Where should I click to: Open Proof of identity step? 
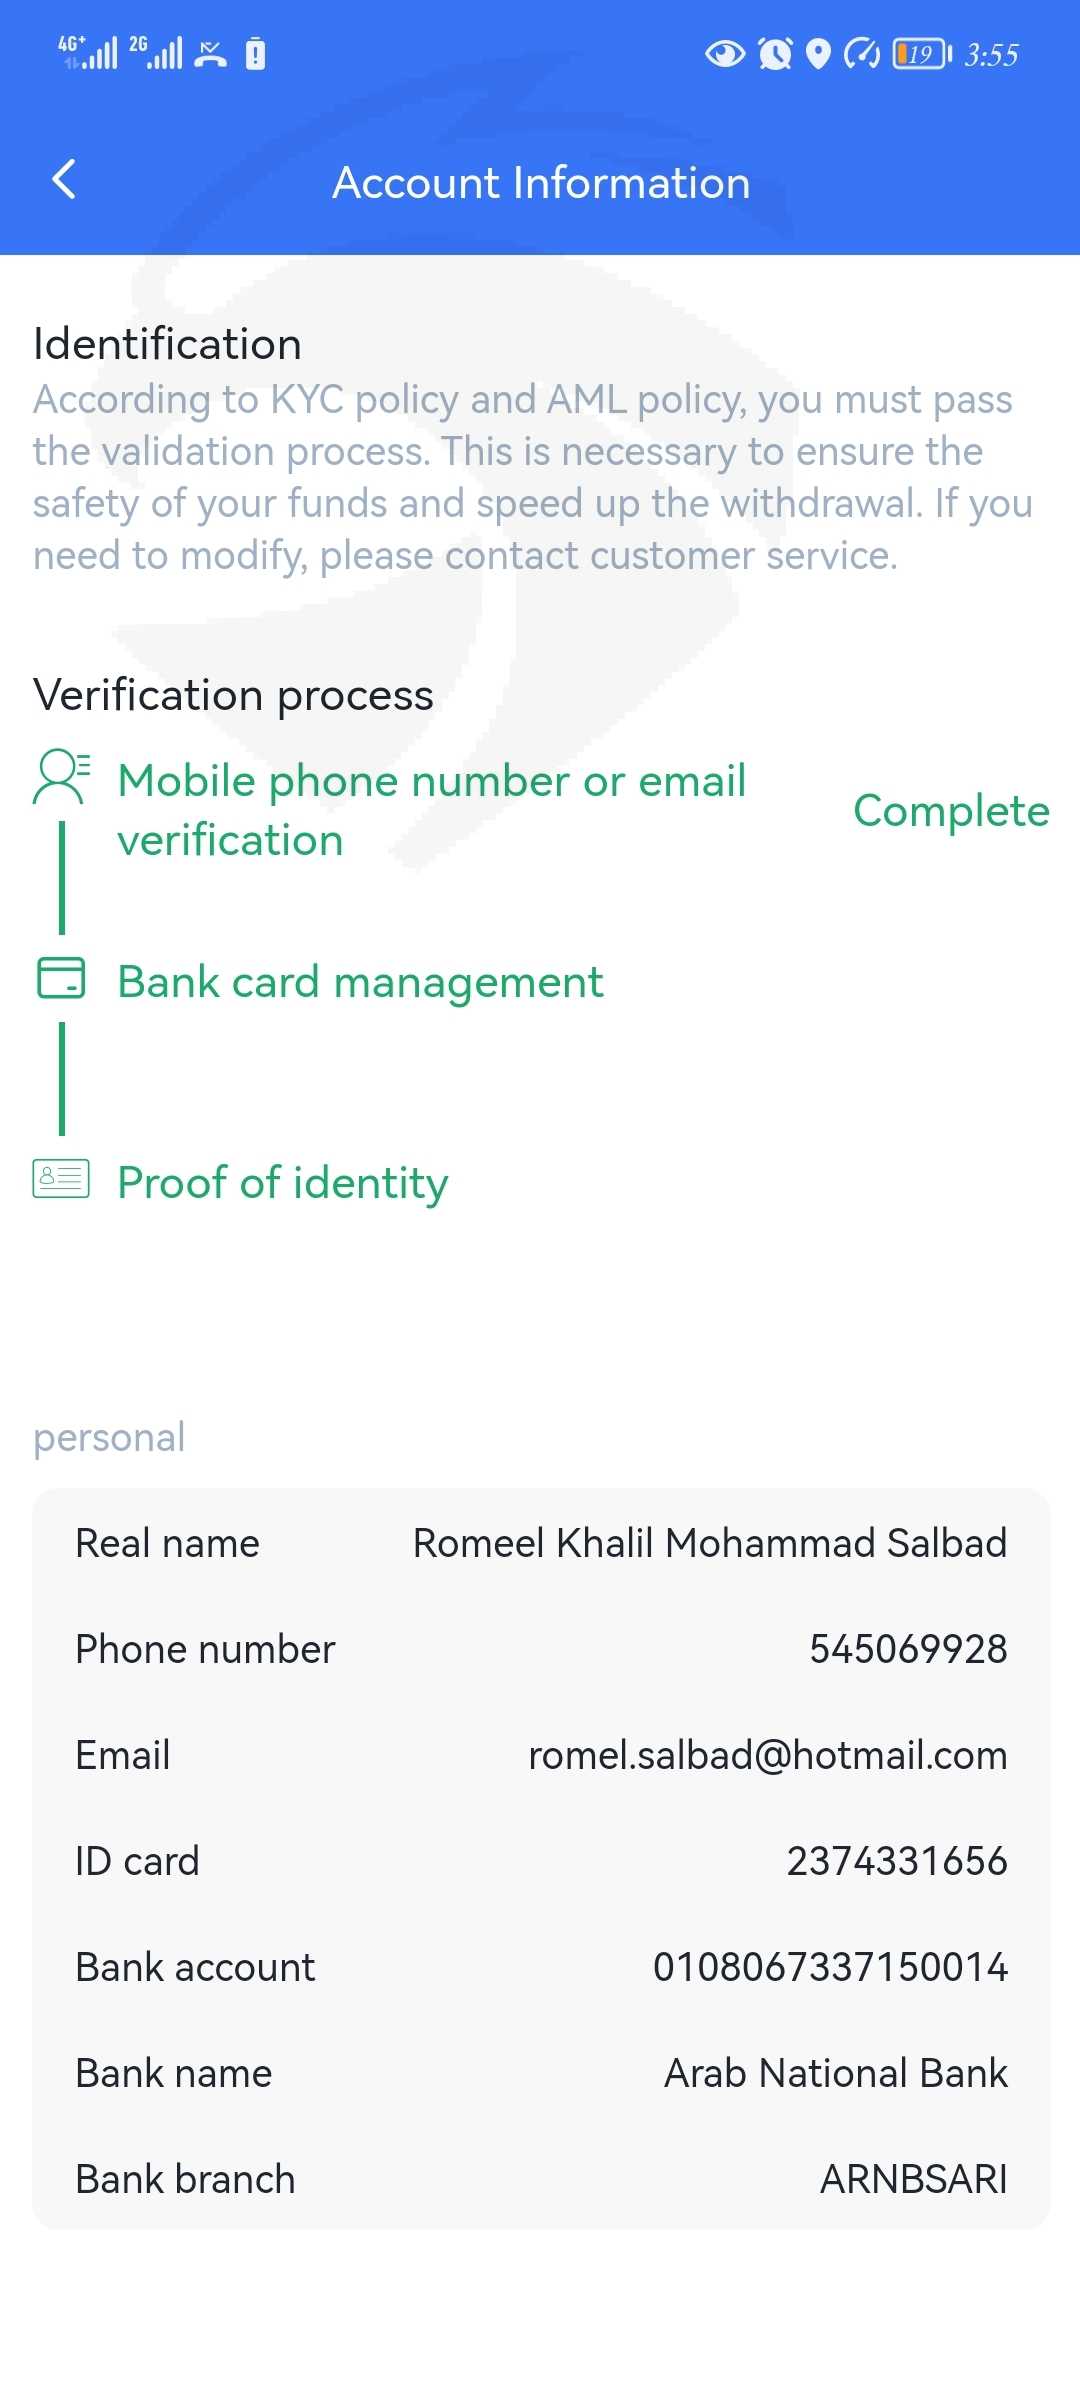[x=282, y=1183]
